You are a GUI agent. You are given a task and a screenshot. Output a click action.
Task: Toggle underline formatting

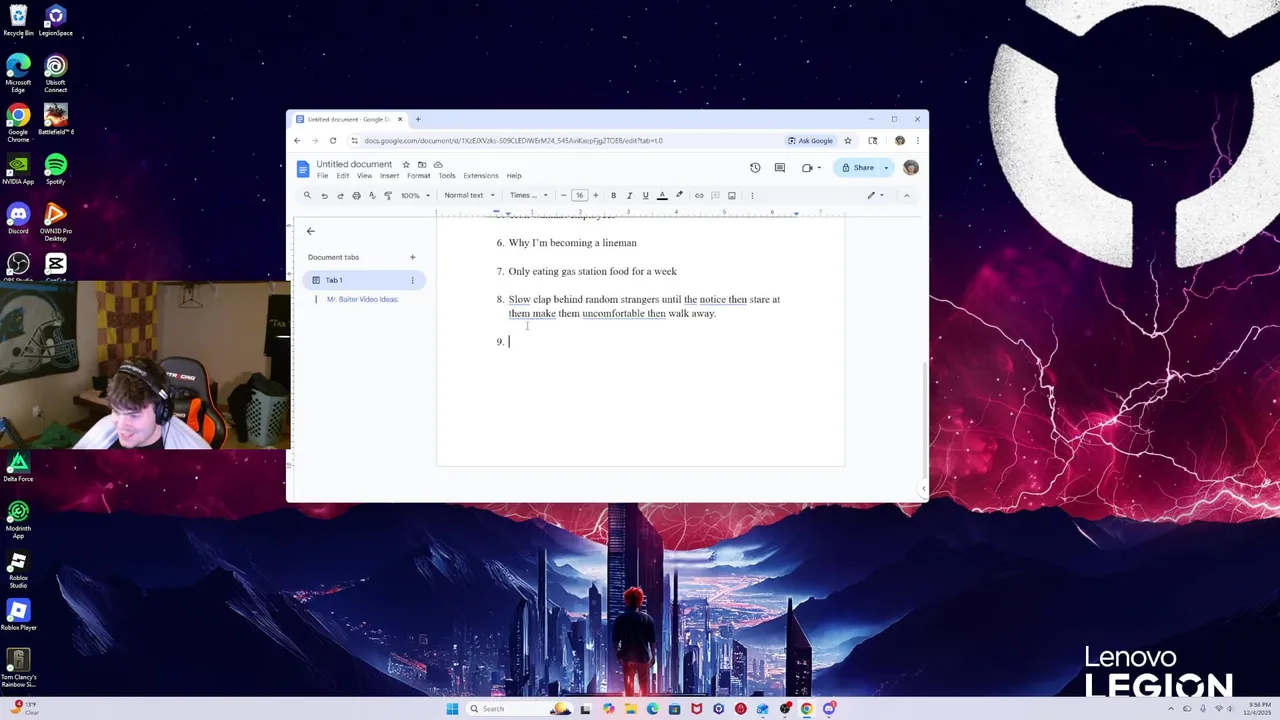(x=645, y=195)
